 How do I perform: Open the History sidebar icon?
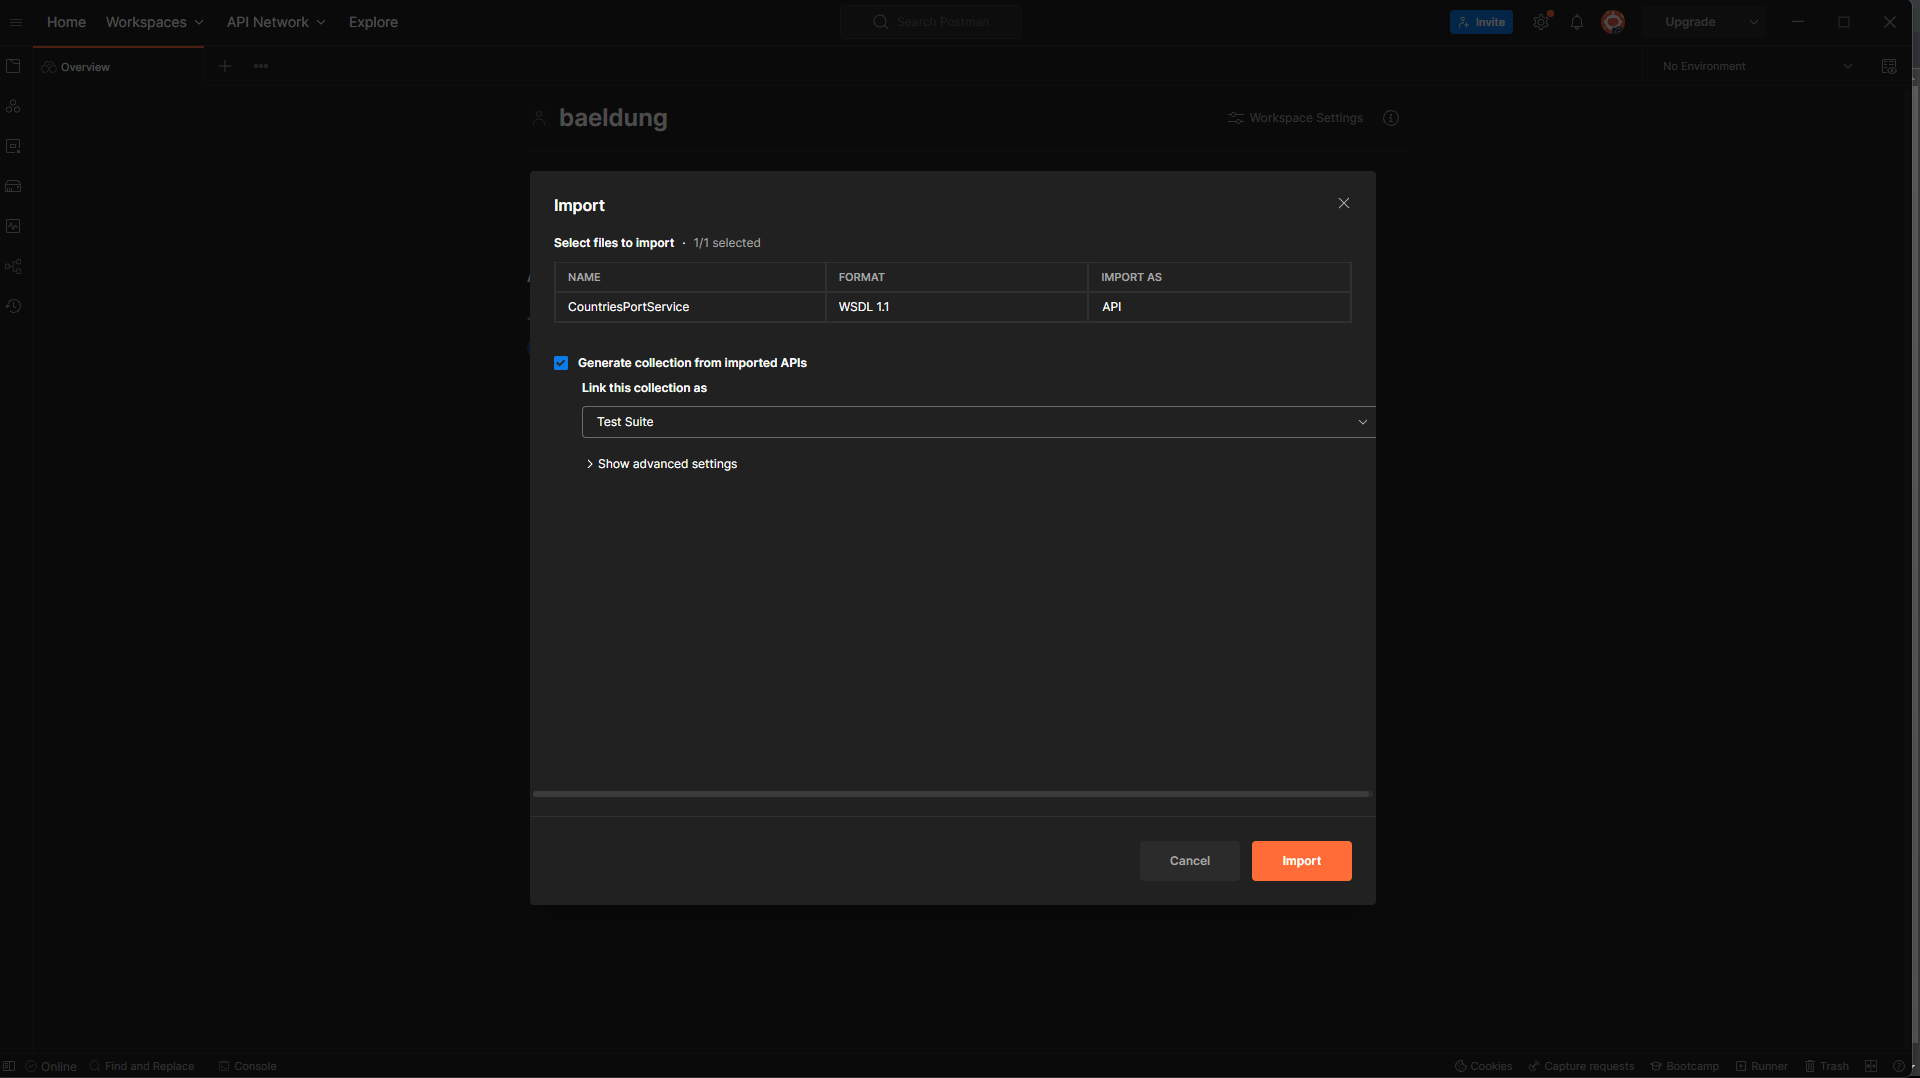(13, 306)
